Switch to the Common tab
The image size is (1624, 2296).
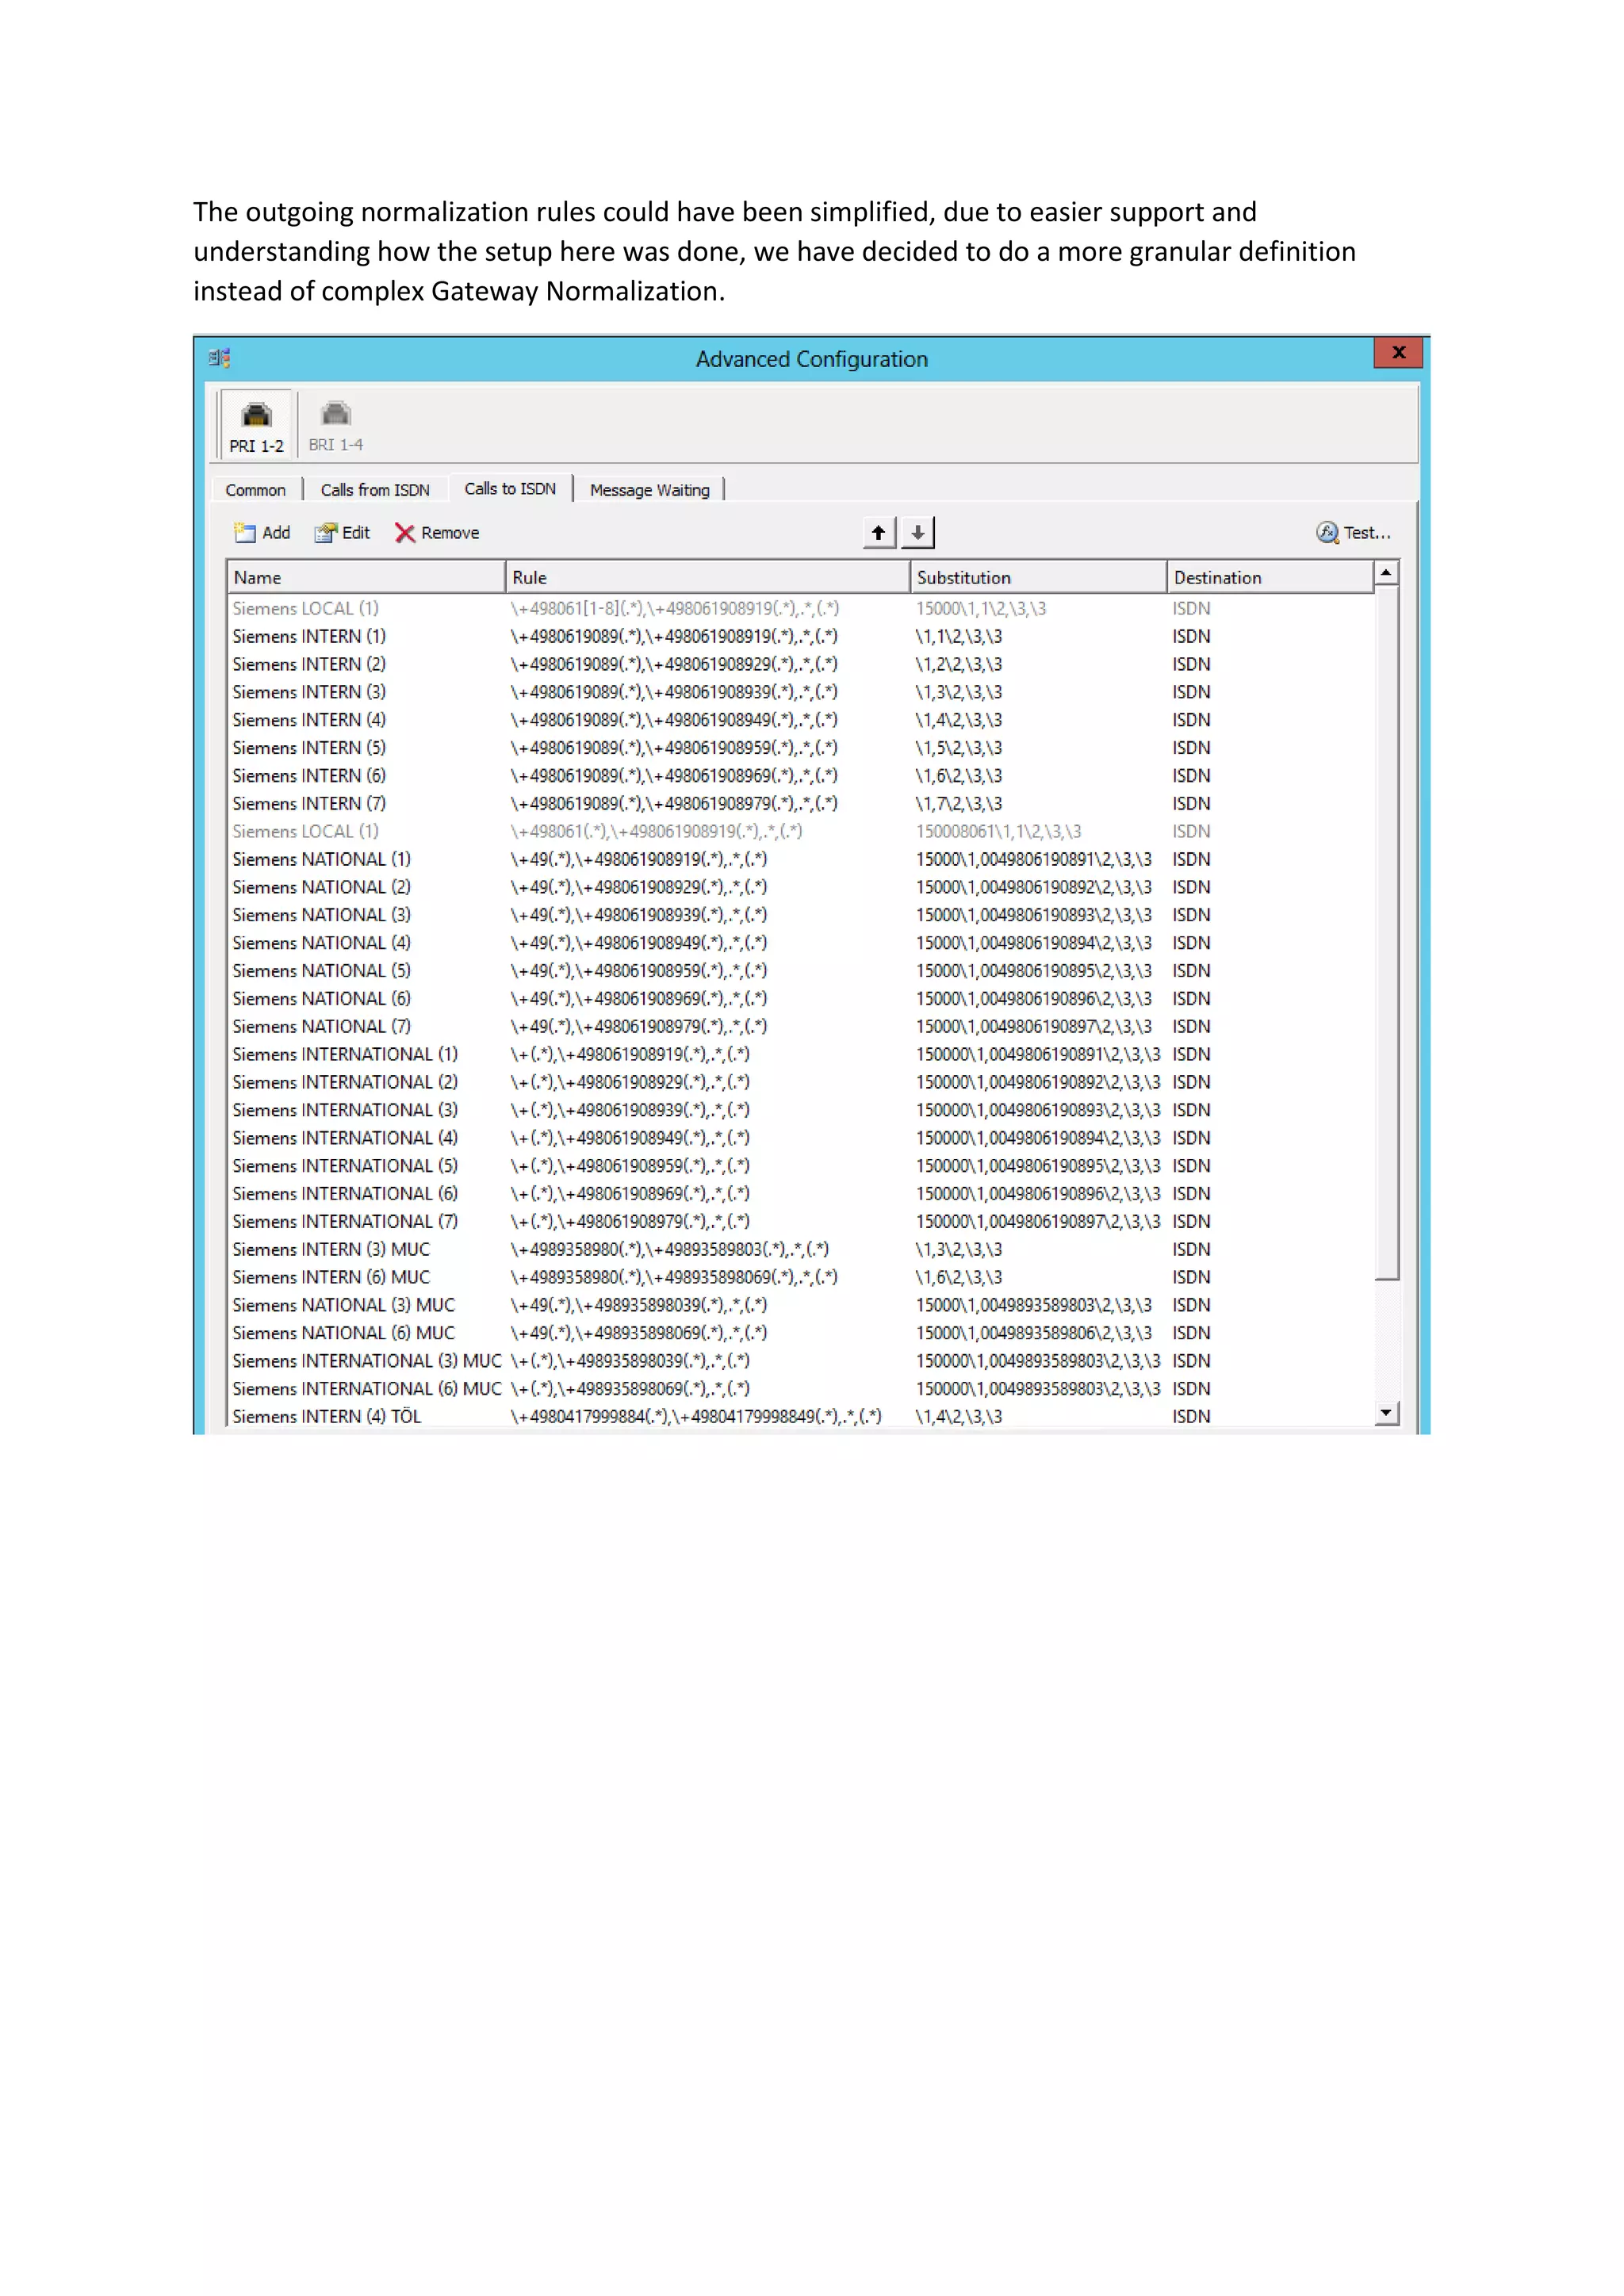255,490
